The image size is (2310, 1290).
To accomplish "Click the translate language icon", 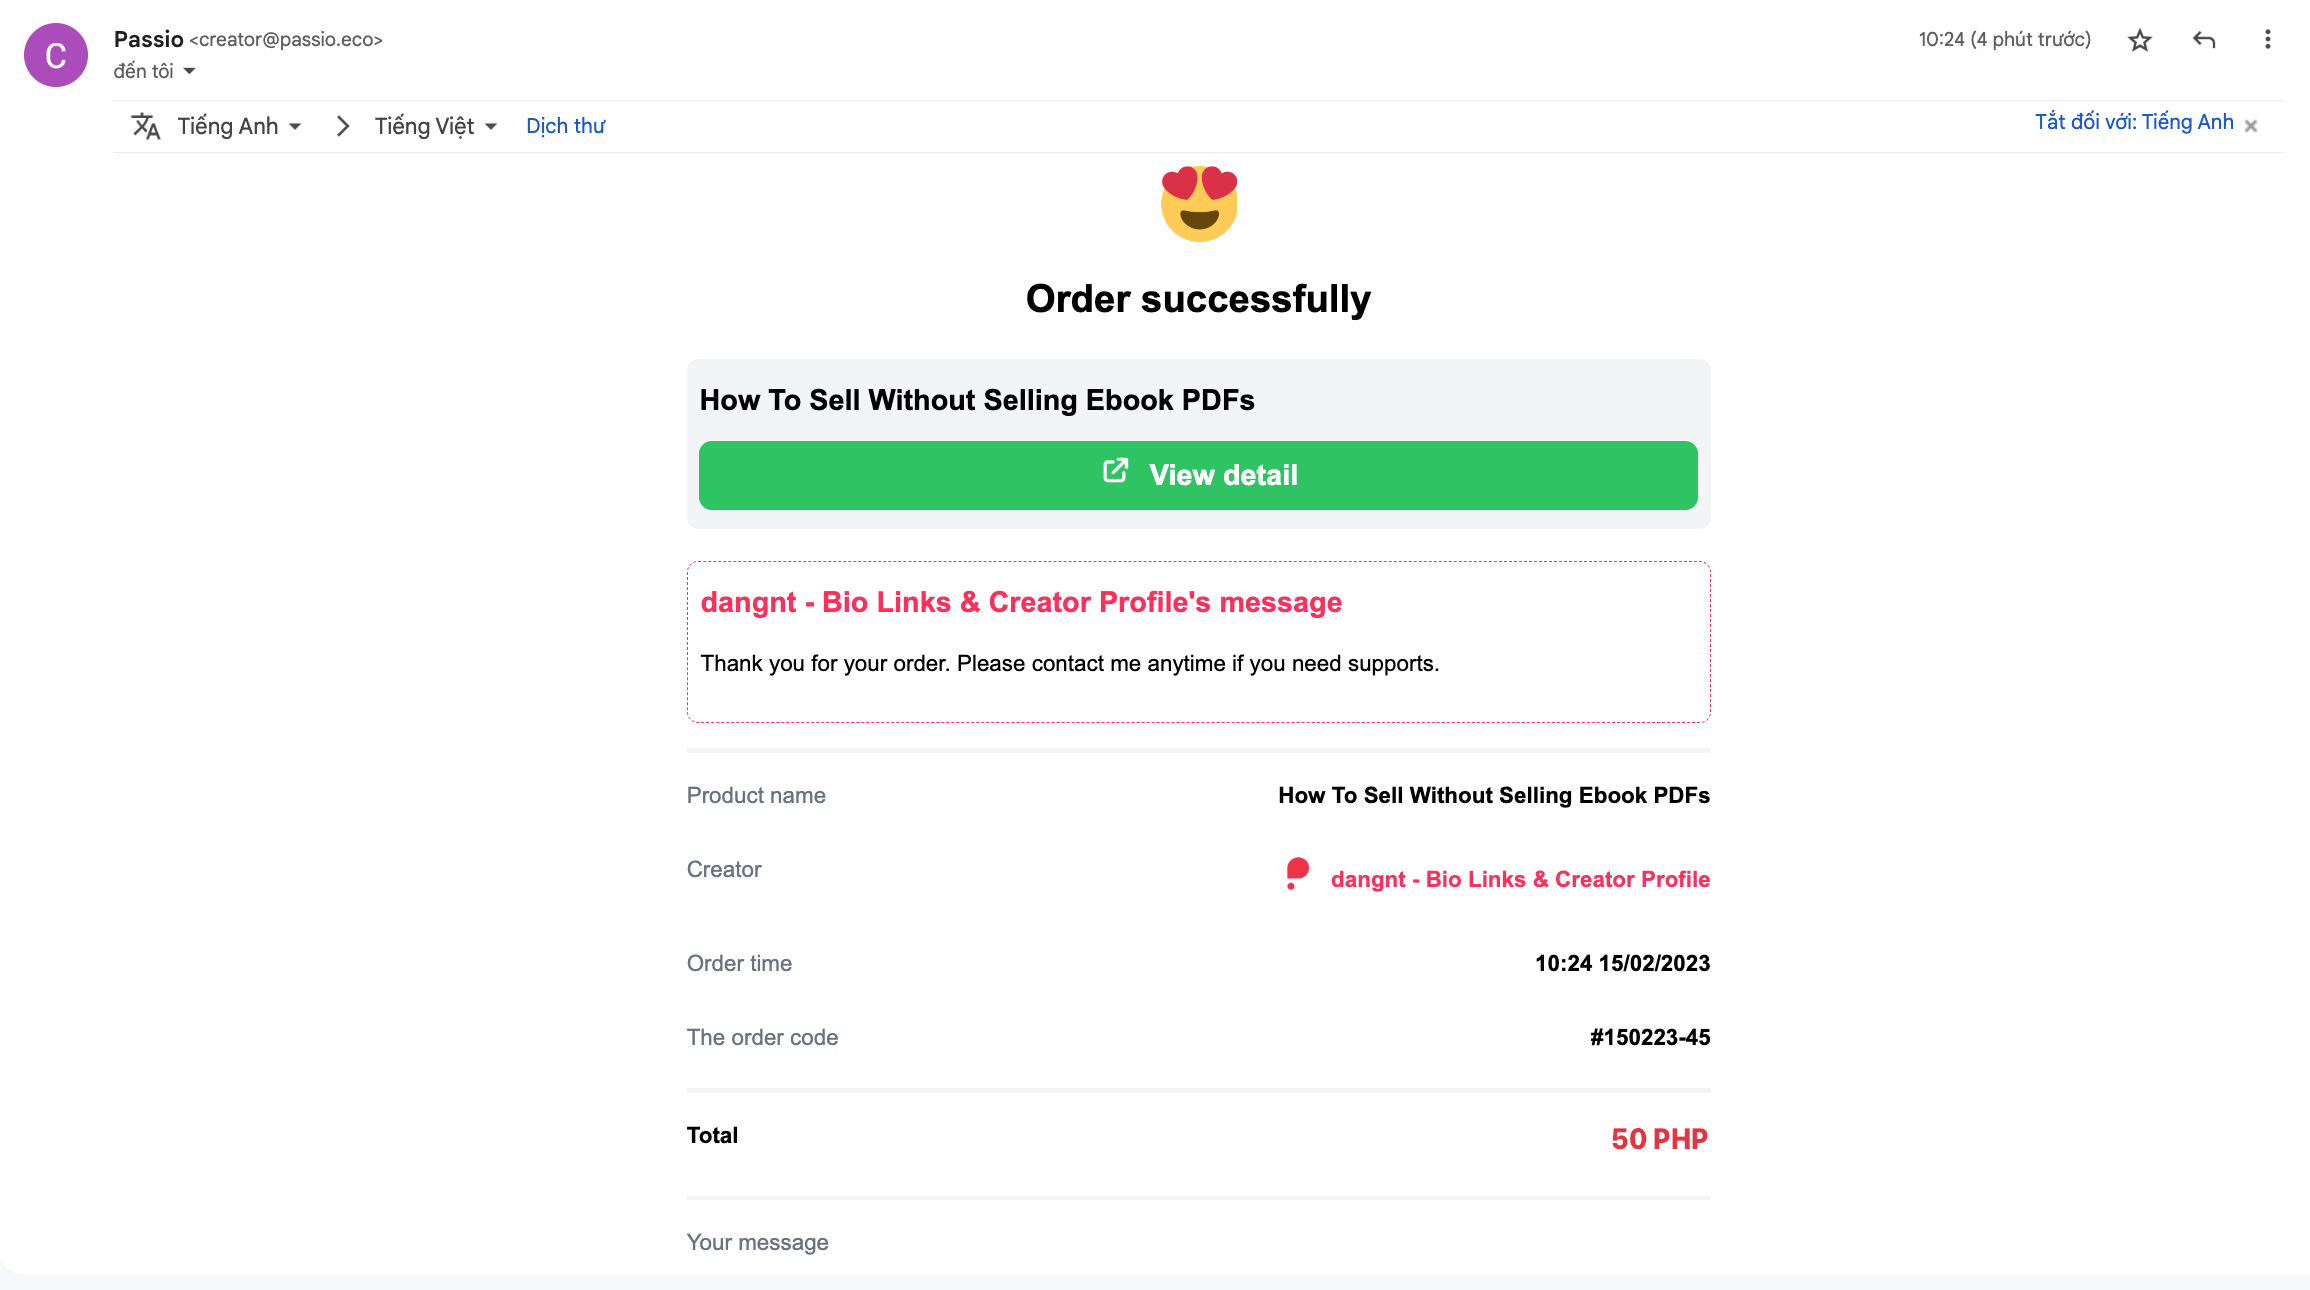I will coord(146,126).
